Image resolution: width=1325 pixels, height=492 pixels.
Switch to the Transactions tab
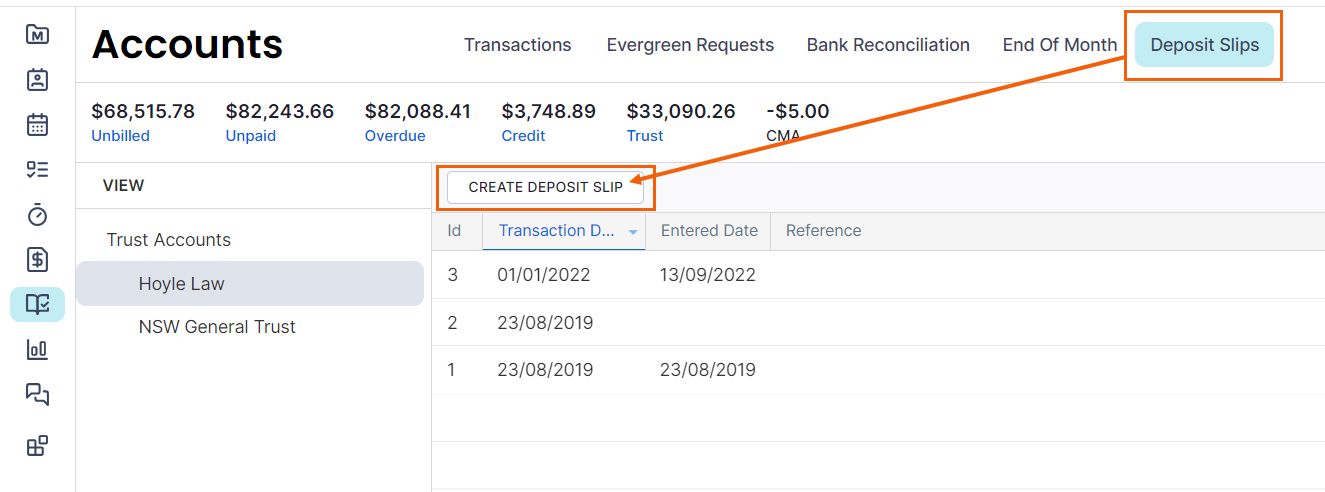(518, 45)
